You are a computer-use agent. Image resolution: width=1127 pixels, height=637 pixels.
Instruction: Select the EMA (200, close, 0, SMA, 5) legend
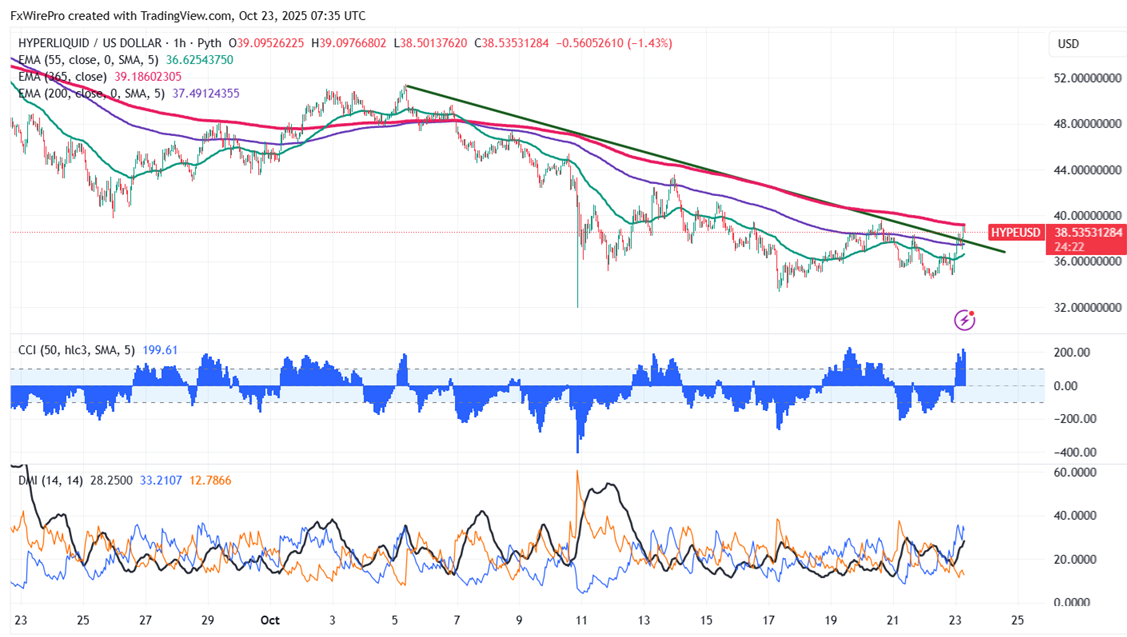tap(91, 93)
